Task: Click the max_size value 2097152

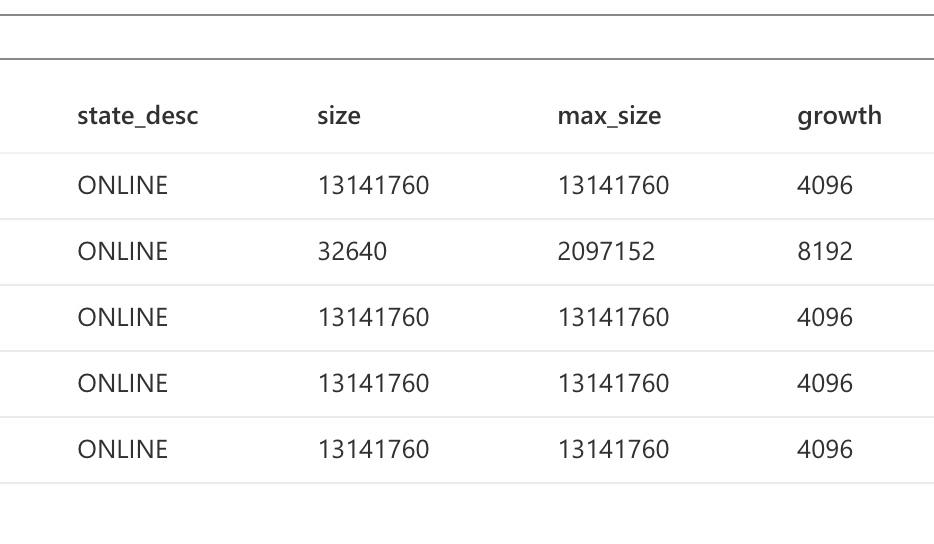Action: 606,251
